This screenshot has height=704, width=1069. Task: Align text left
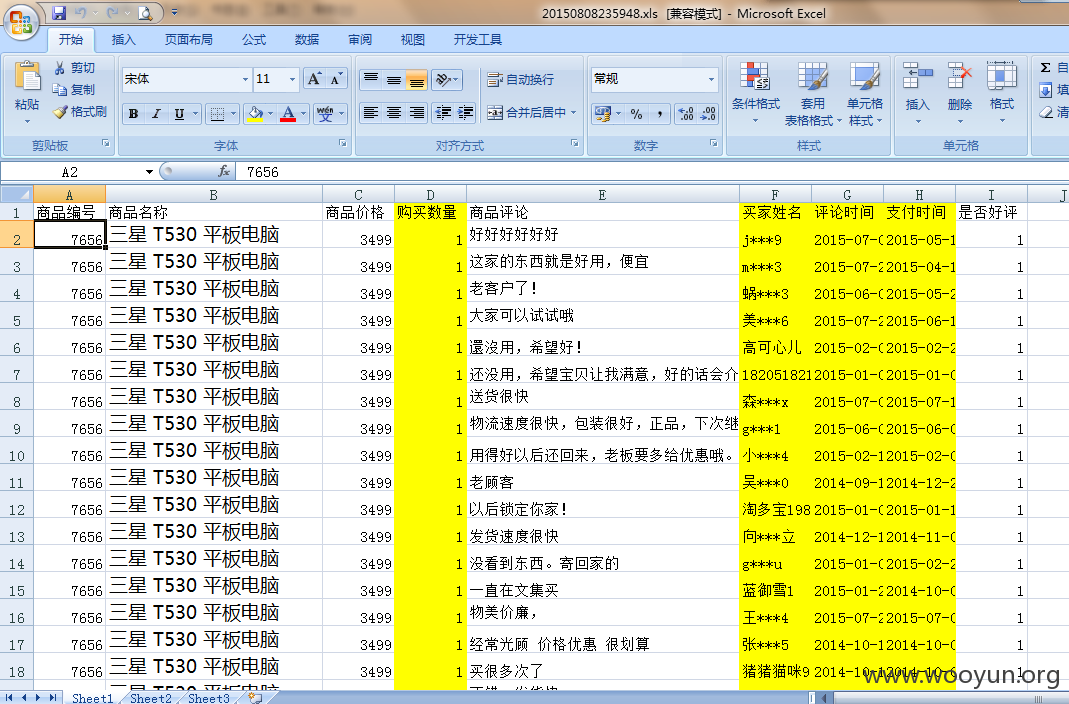click(371, 112)
